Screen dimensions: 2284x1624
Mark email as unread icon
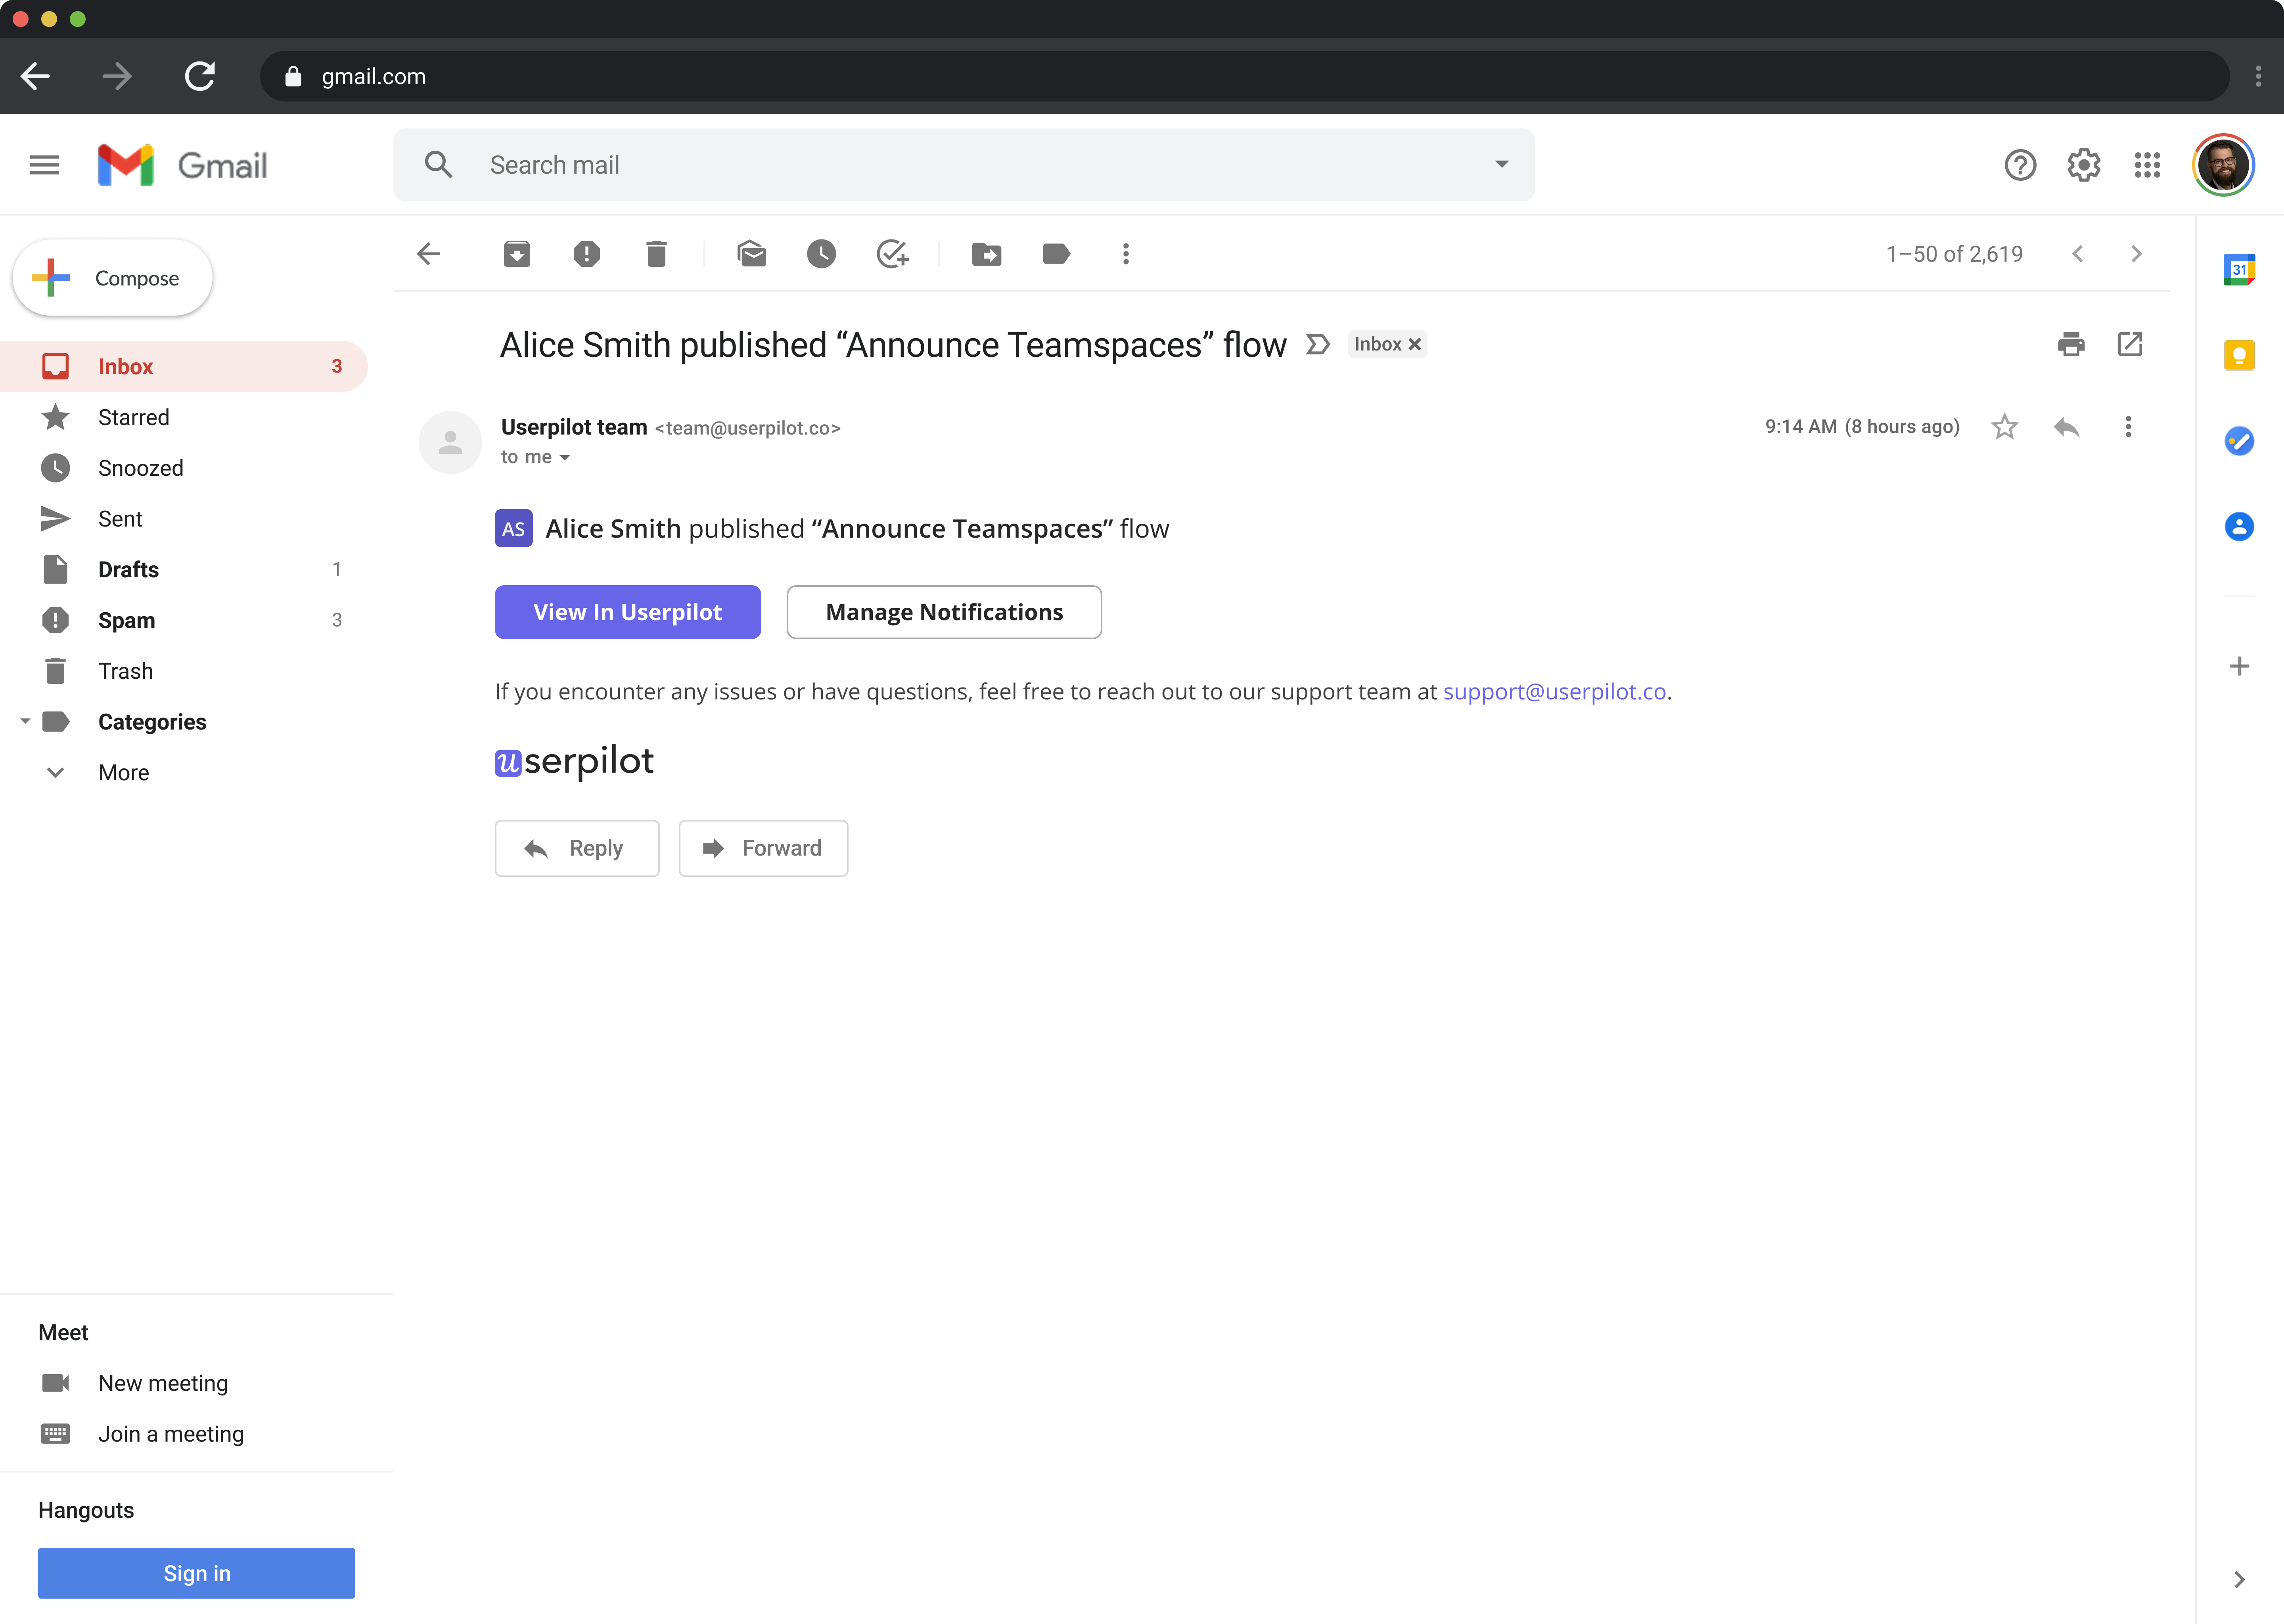coord(751,254)
